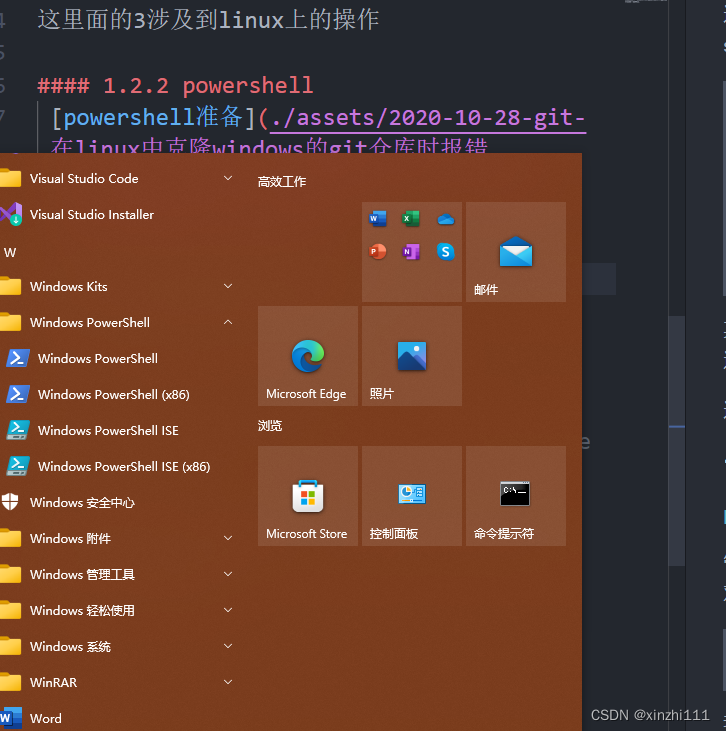Expand the WinRAR folder chevron
This screenshot has height=731, width=726.
coord(228,682)
